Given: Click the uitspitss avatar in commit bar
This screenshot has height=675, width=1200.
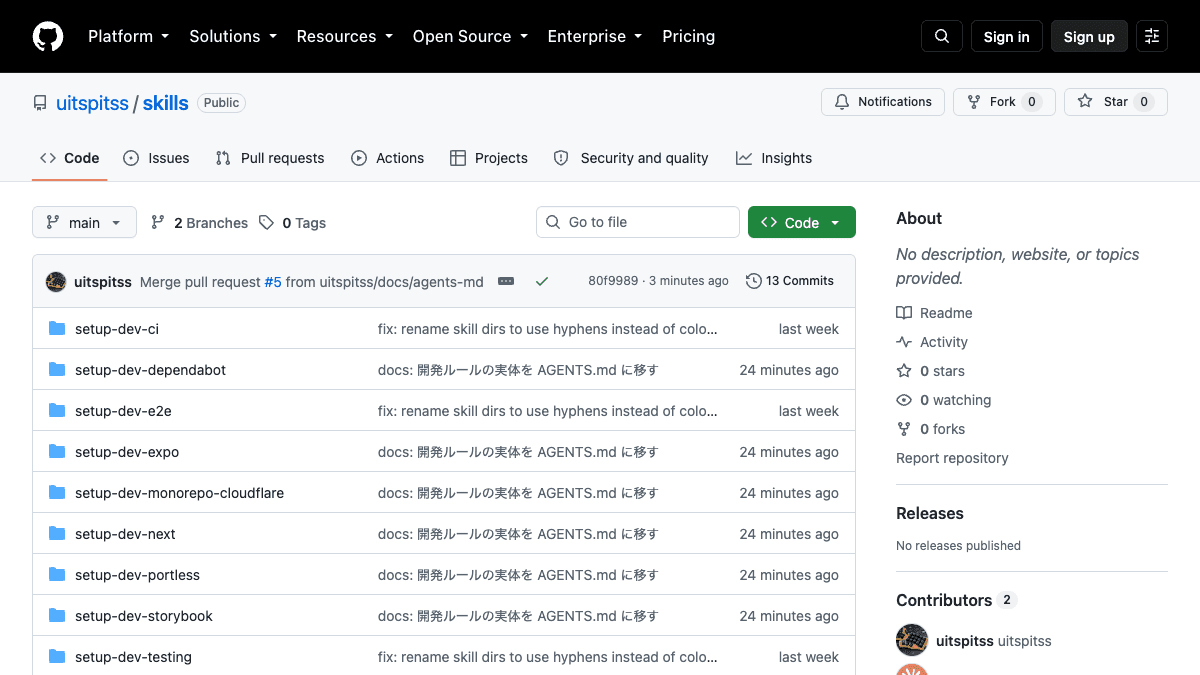Looking at the screenshot, I should [x=56, y=282].
